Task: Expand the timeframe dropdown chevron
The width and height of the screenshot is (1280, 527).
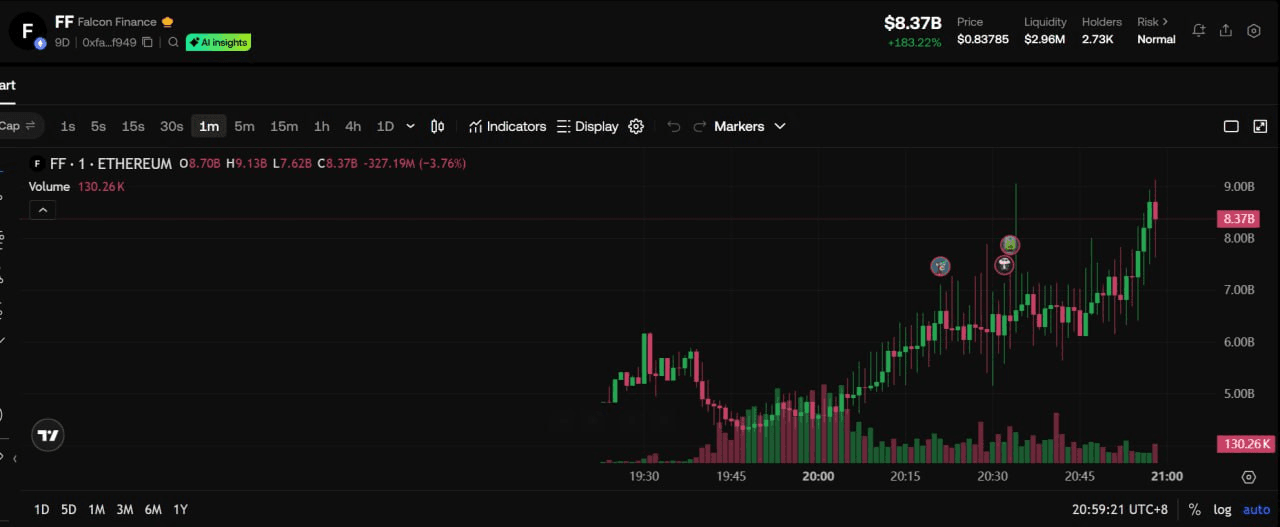Action: pyautogui.click(x=410, y=126)
